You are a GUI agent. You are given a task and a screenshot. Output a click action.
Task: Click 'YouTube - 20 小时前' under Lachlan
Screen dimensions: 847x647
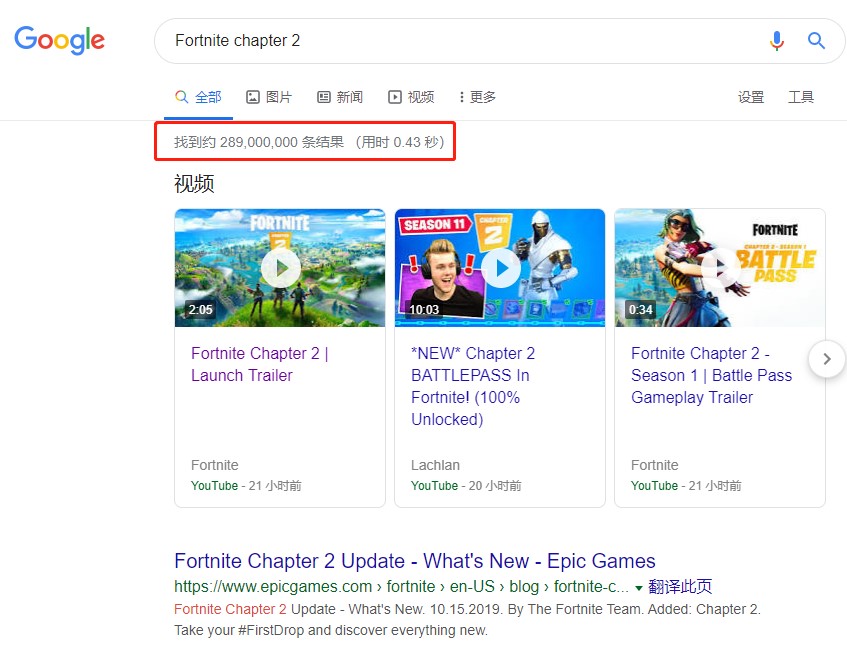[466, 486]
